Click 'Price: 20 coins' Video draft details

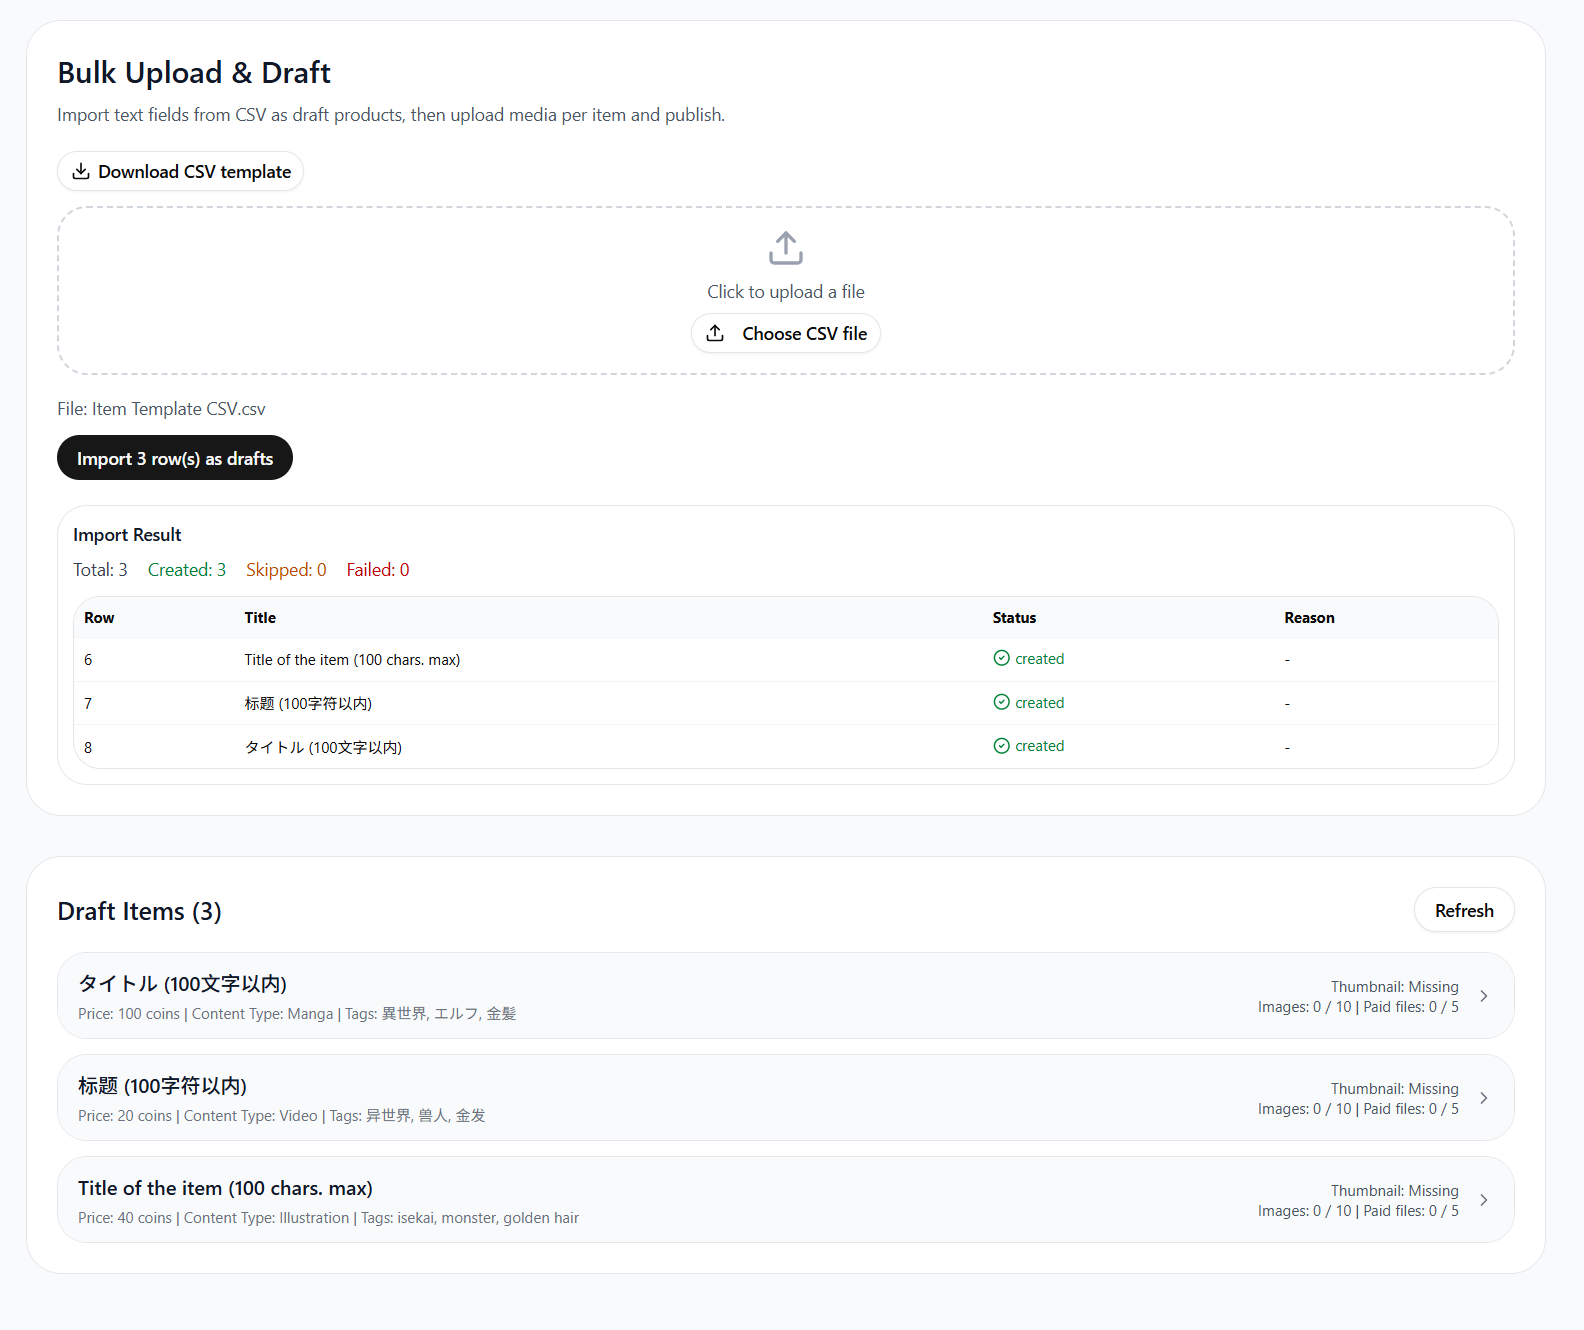[282, 1116]
